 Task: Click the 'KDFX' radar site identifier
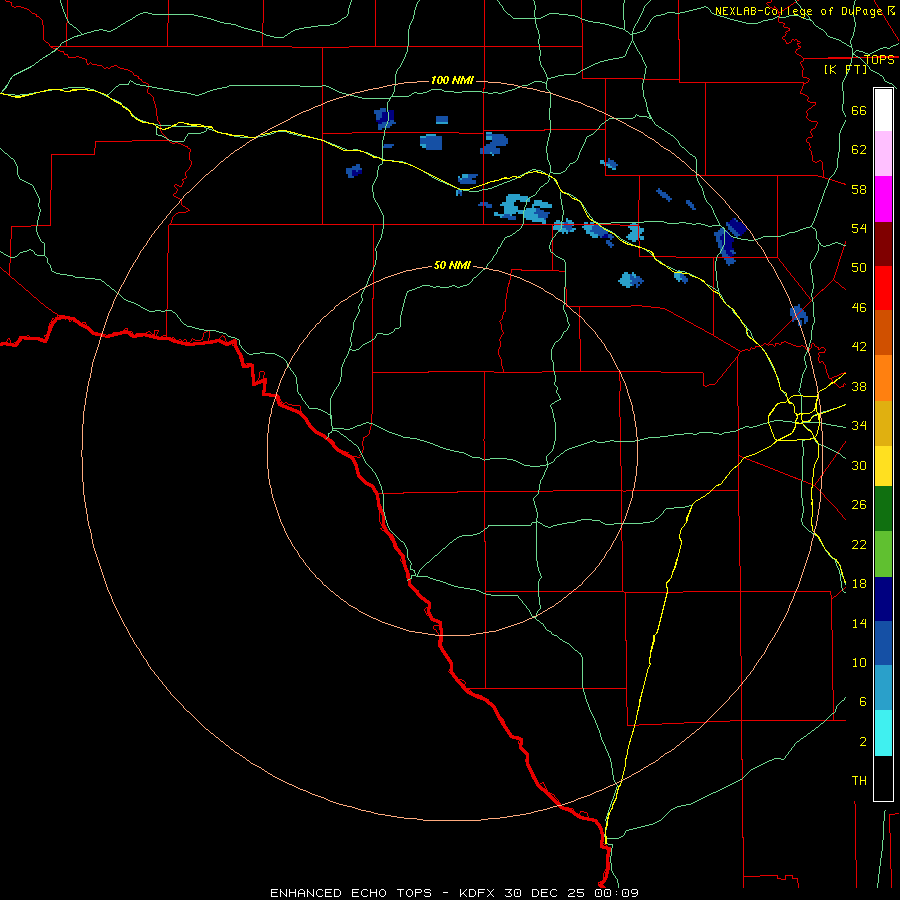(476, 893)
